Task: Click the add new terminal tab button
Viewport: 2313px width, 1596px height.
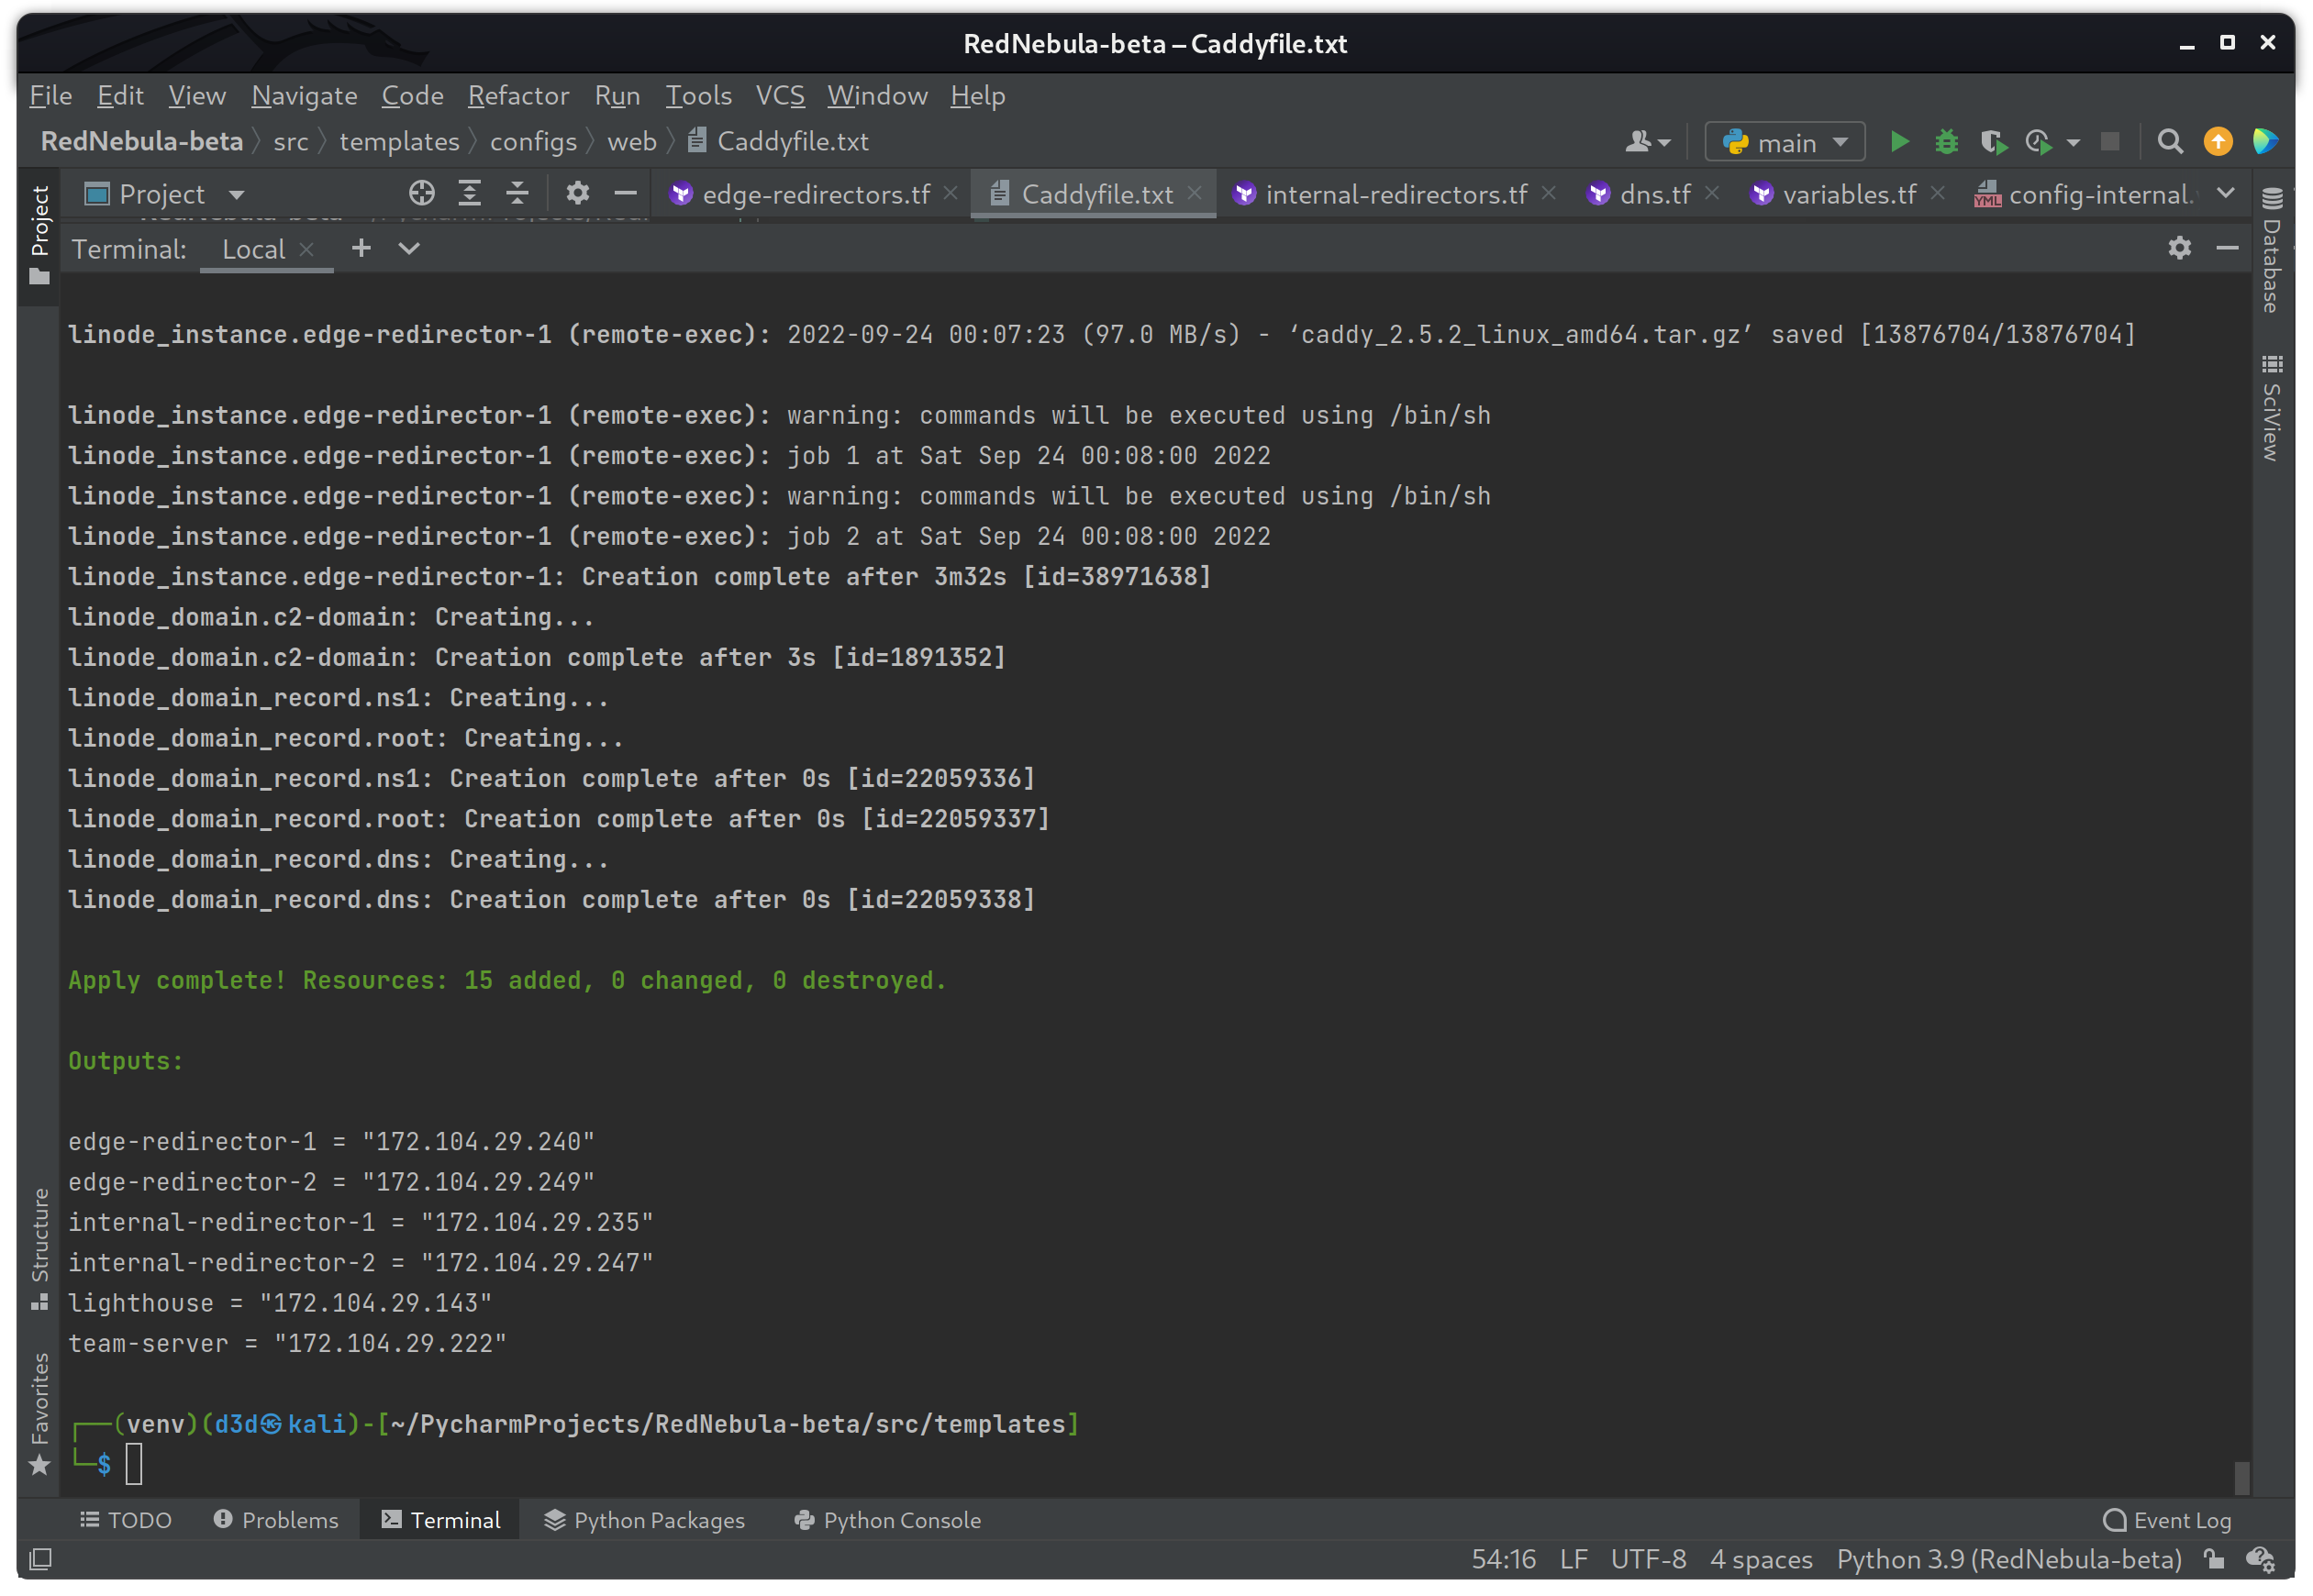Action: [362, 248]
